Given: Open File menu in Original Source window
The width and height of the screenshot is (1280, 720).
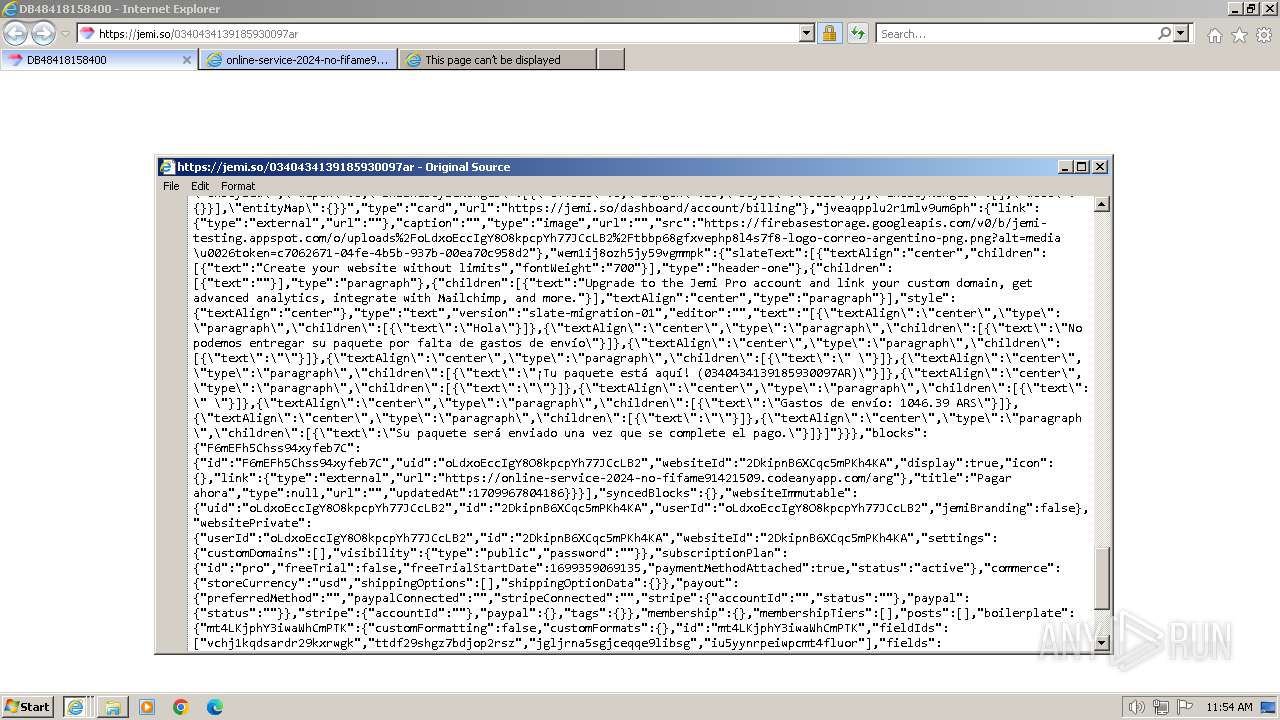Looking at the screenshot, I should (171, 186).
